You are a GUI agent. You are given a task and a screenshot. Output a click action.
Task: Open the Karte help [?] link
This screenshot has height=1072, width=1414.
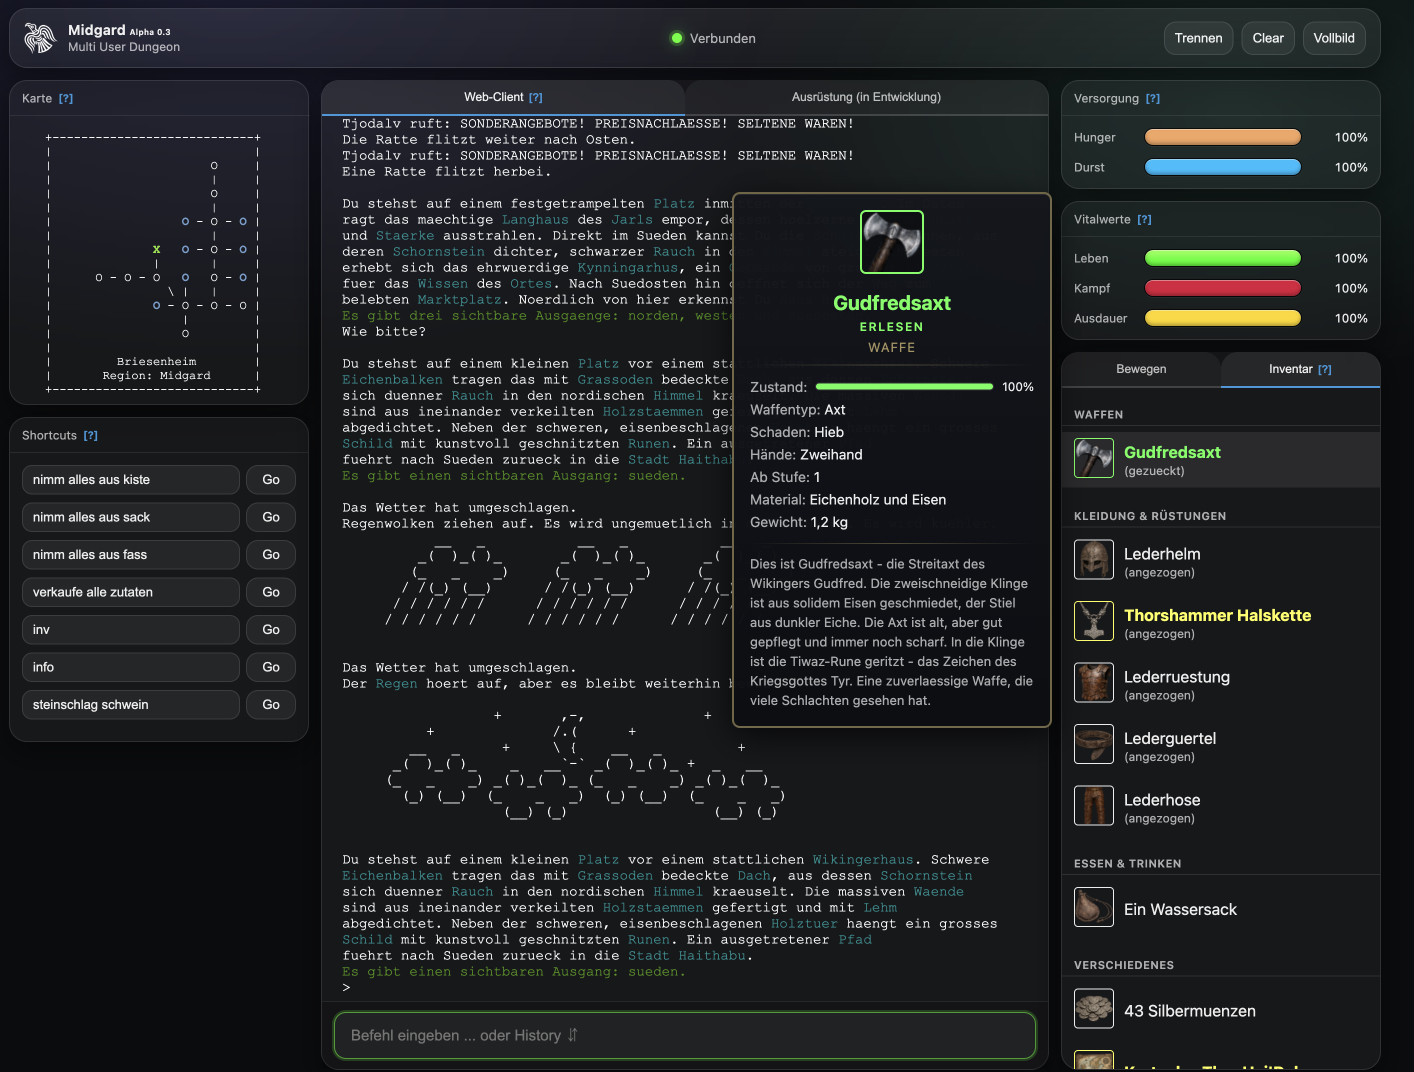tap(66, 99)
